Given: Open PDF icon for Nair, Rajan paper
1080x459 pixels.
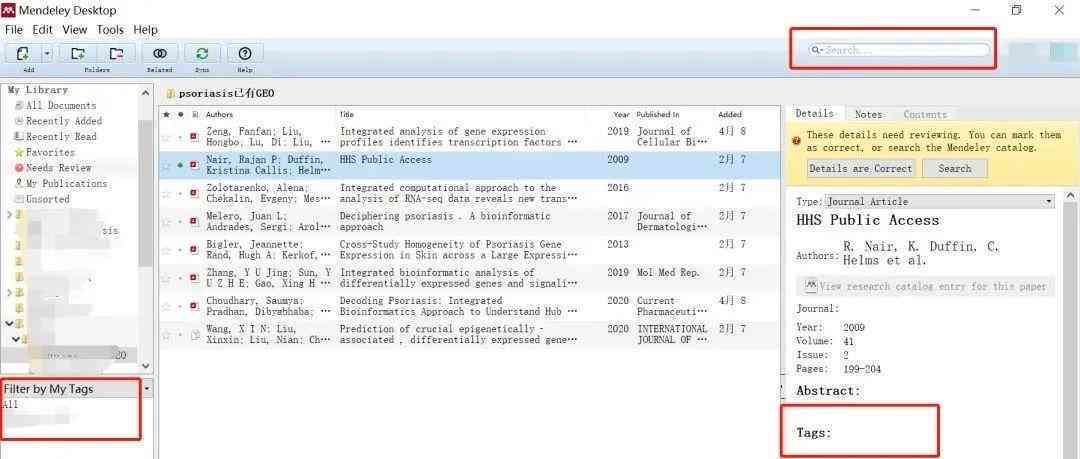Looking at the screenshot, I should (x=195, y=165).
